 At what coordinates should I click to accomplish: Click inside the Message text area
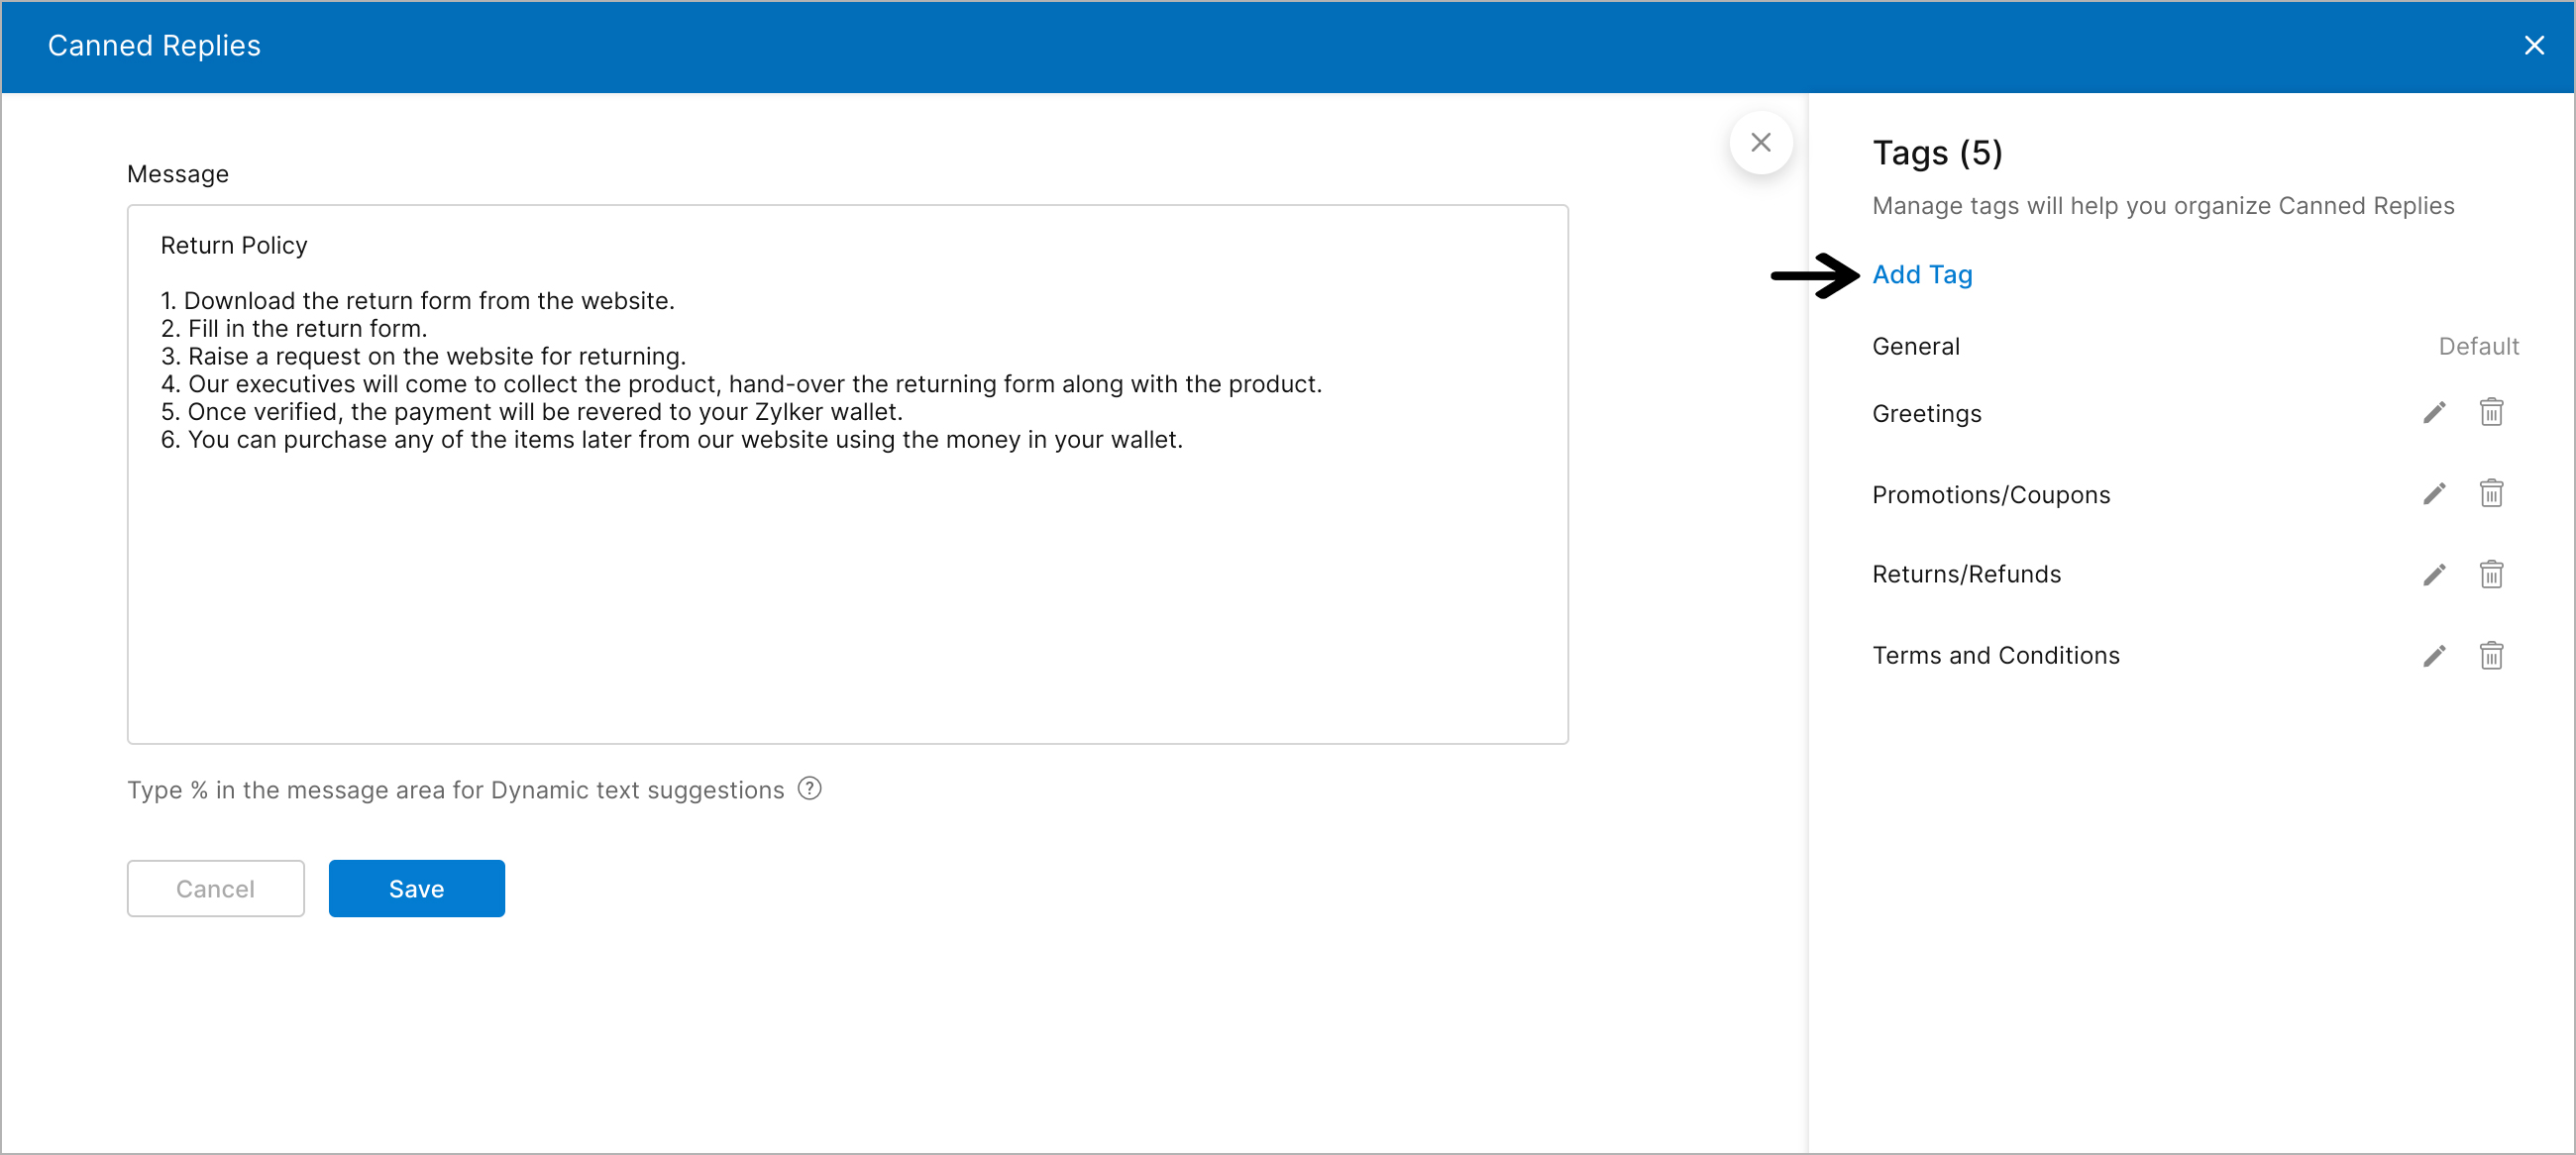[846, 580]
